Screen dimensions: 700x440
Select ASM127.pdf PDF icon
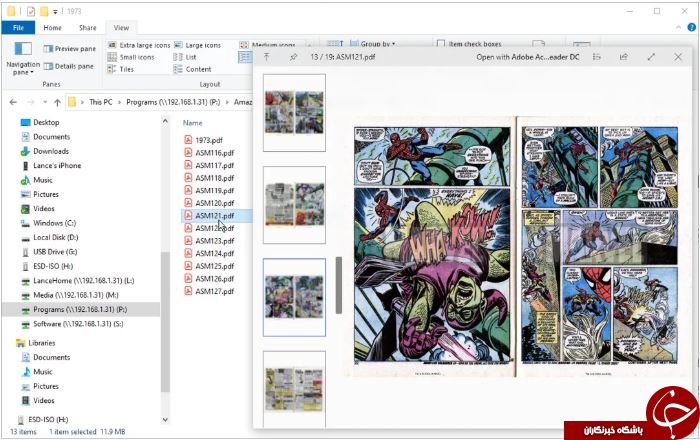click(188, 291)
